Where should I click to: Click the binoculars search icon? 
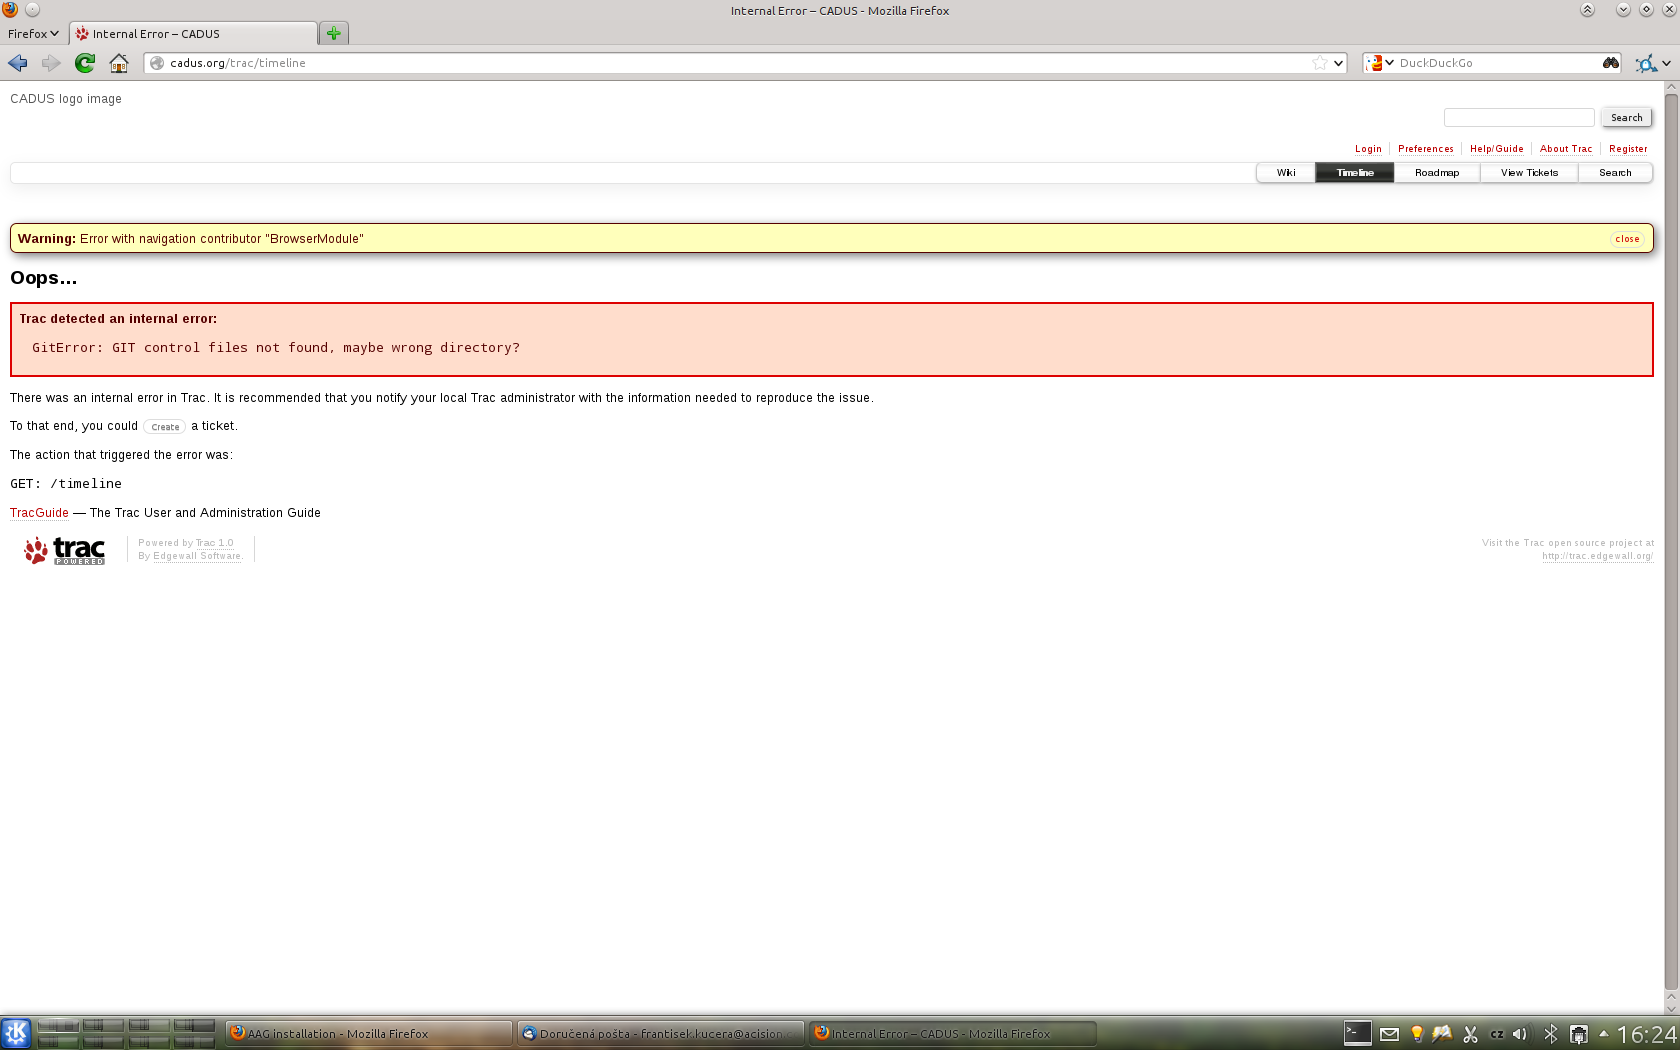pyautogui.click(x=1610, y=63)
